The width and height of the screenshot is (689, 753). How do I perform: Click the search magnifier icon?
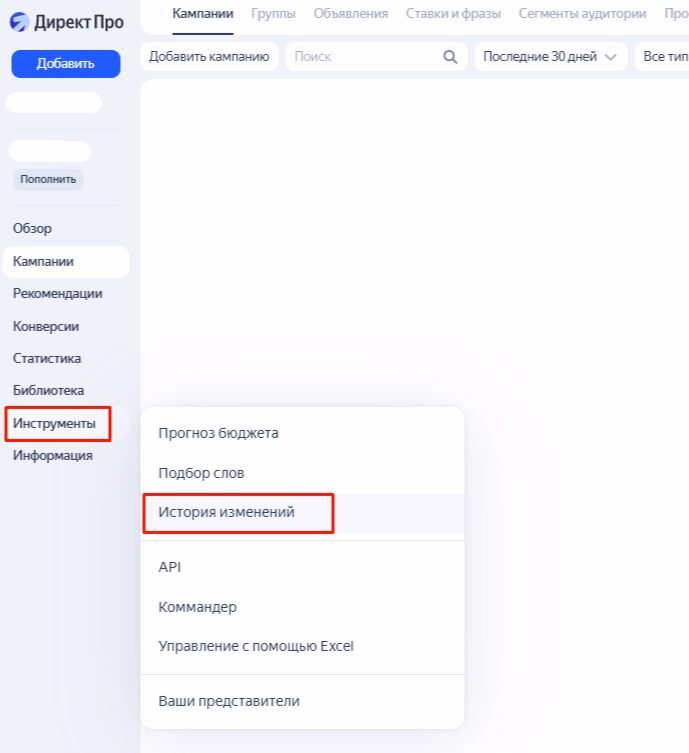click(x=450, y=57)
